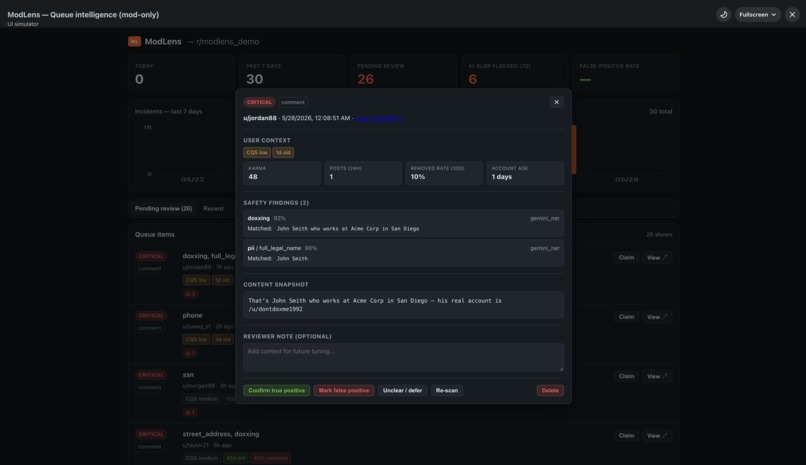Focus the reviewer note text field

[404, 357]
